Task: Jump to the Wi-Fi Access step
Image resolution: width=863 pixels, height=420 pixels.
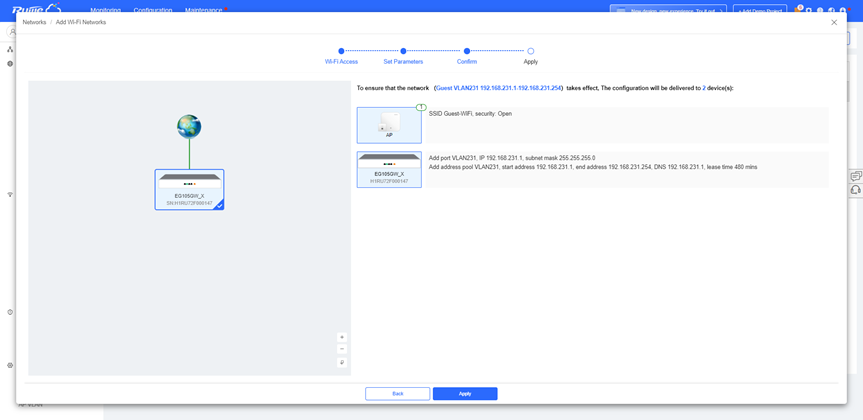Action: click(x=341, y=56)
